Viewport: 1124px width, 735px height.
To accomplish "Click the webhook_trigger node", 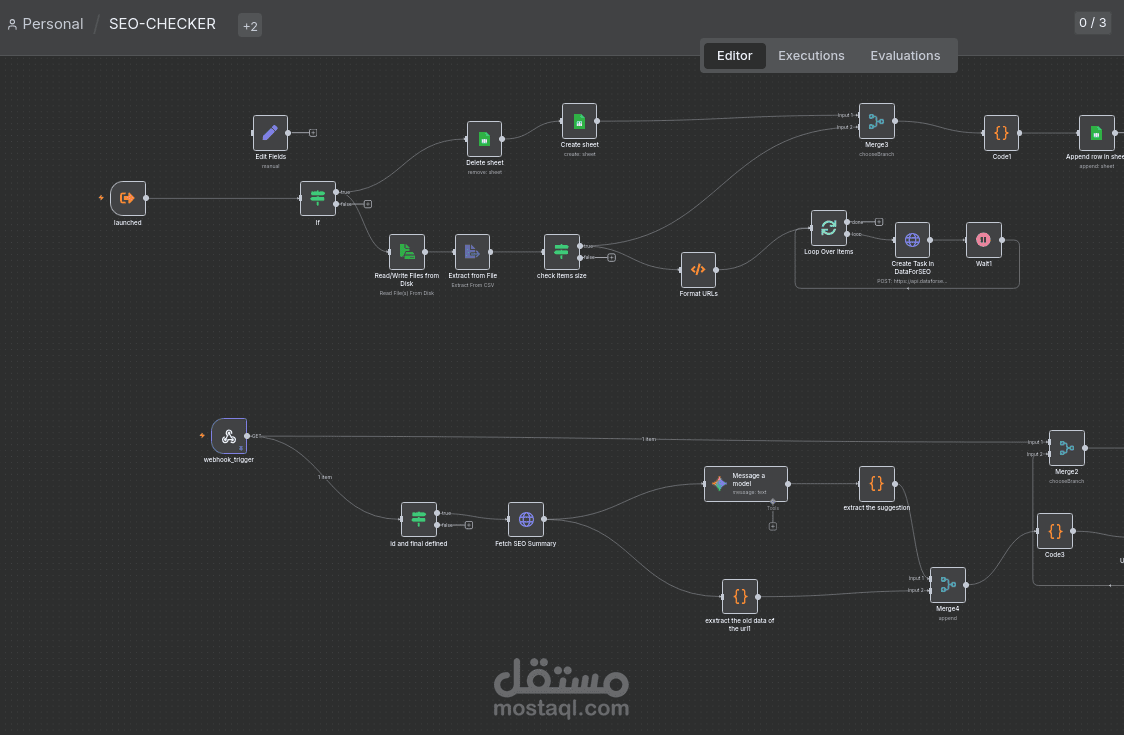I will point(229,436).
